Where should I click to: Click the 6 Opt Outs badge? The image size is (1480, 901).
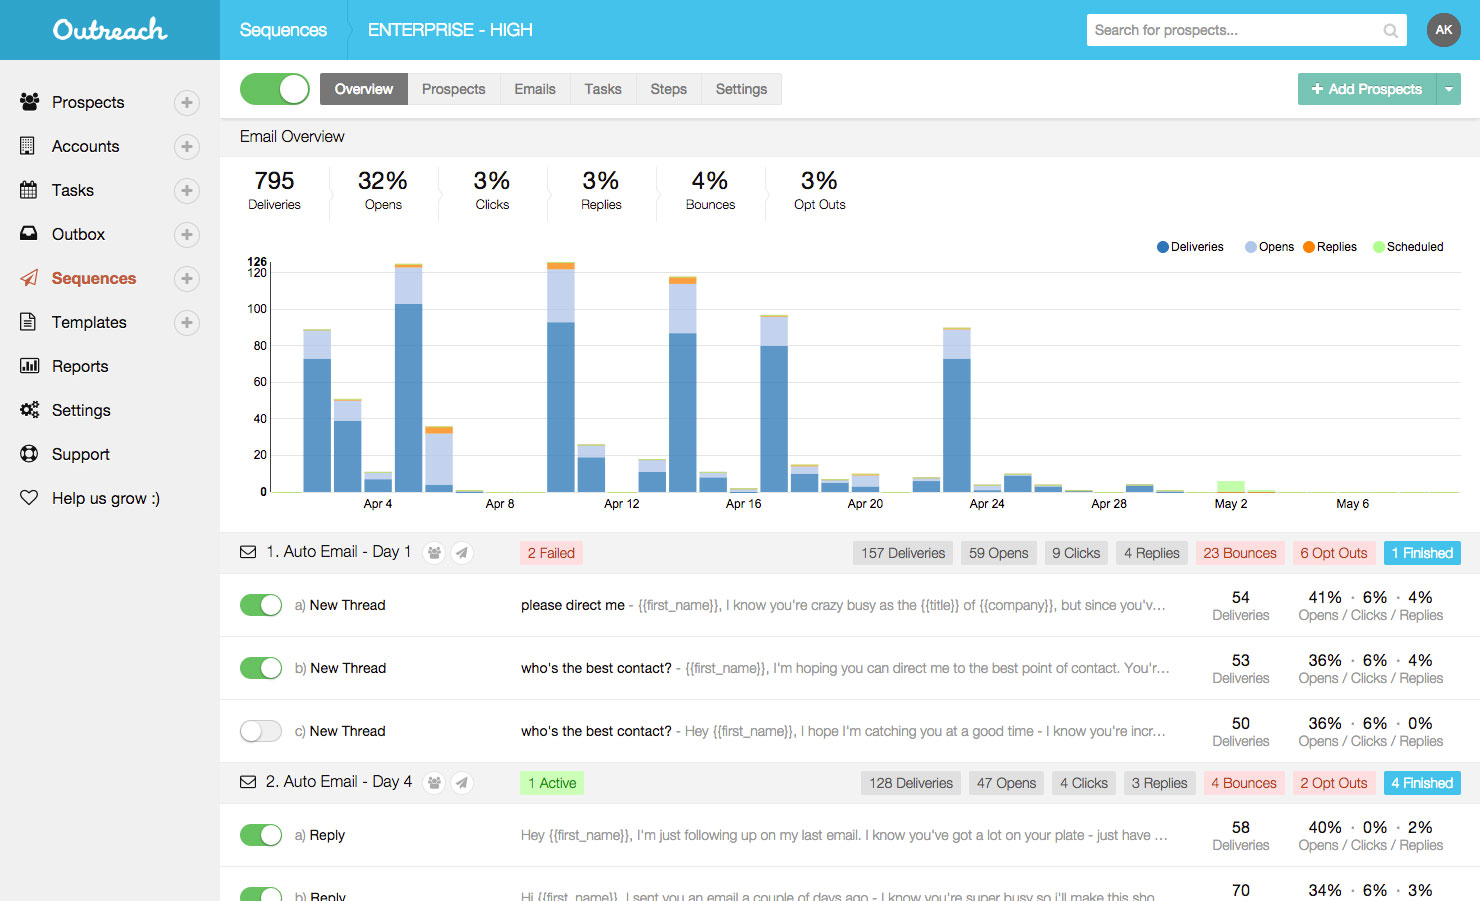point(1334,553)
